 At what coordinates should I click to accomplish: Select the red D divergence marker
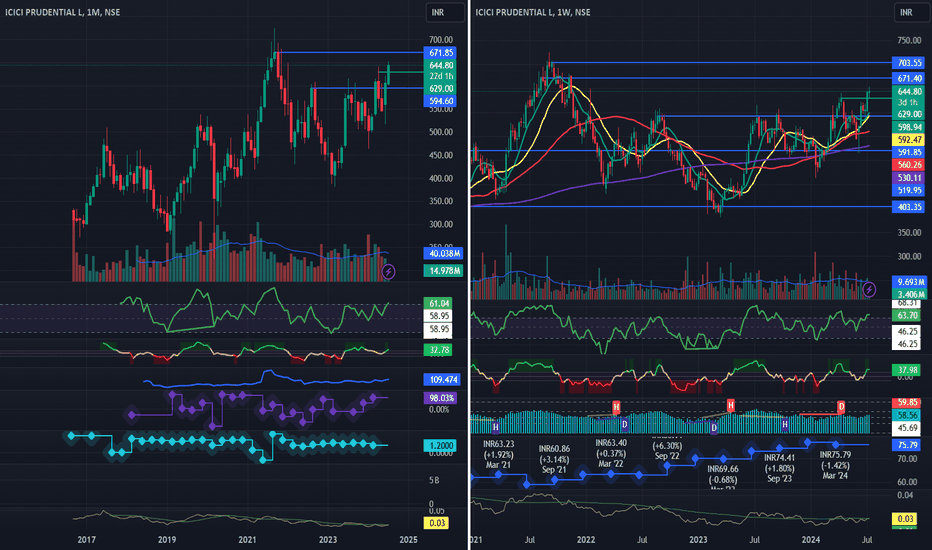tap(841, 407)
